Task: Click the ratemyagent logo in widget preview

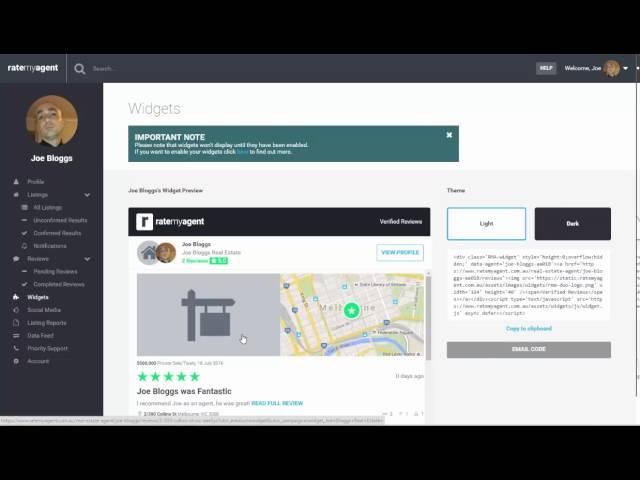Action: (x=170, y=222)
